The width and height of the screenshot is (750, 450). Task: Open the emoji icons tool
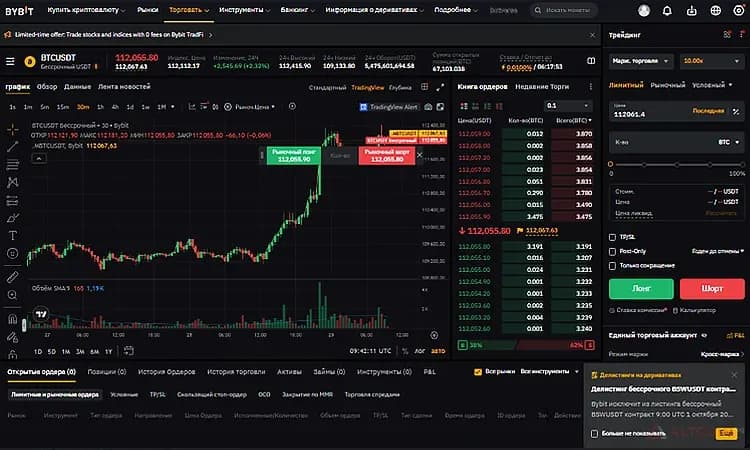click(13, 253)
